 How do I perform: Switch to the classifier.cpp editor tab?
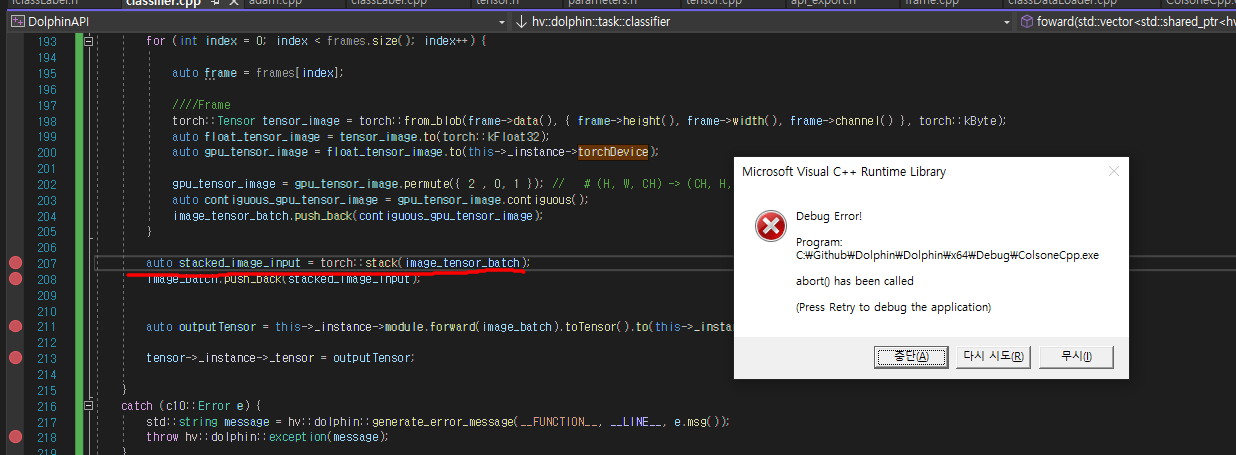(162, 3)
